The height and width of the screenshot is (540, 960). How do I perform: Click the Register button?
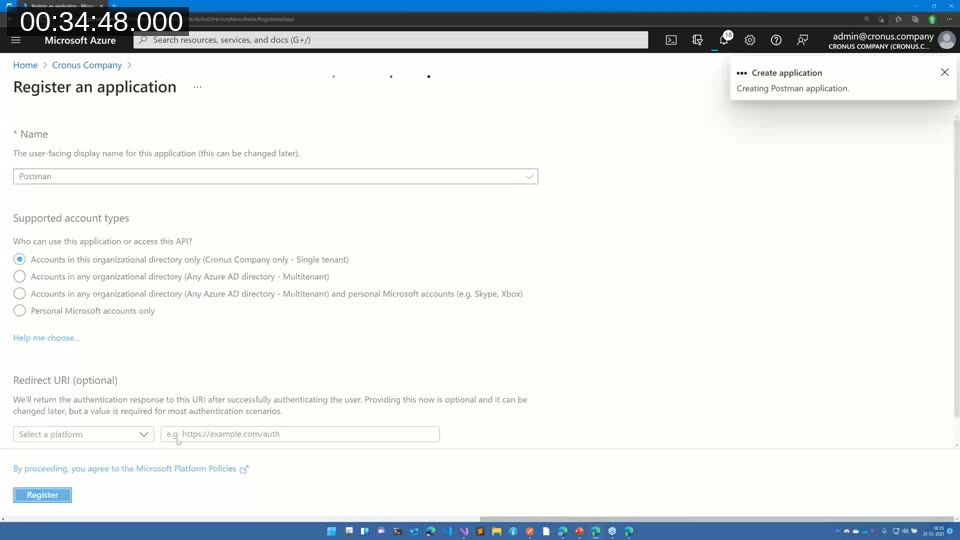click(42, 495)
